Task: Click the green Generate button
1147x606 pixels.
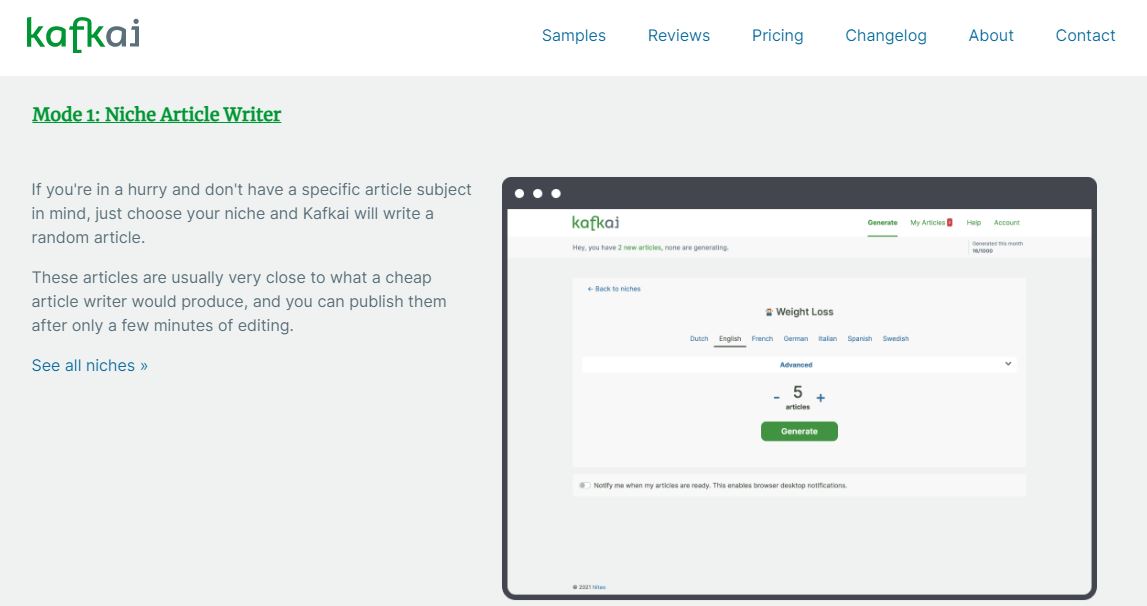Action: (799, 431)
